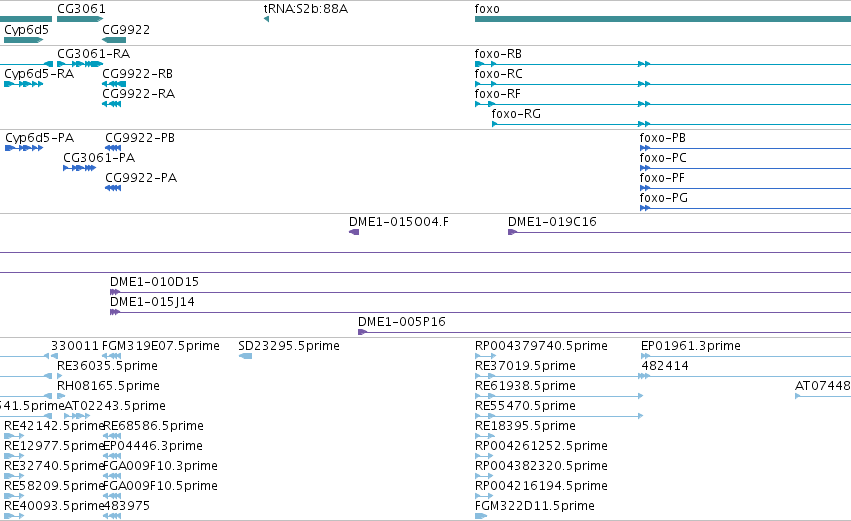Click the Cyp6d5 gene glyph
851x521 pixels.
pyautogui.click(x=23, y=40)
